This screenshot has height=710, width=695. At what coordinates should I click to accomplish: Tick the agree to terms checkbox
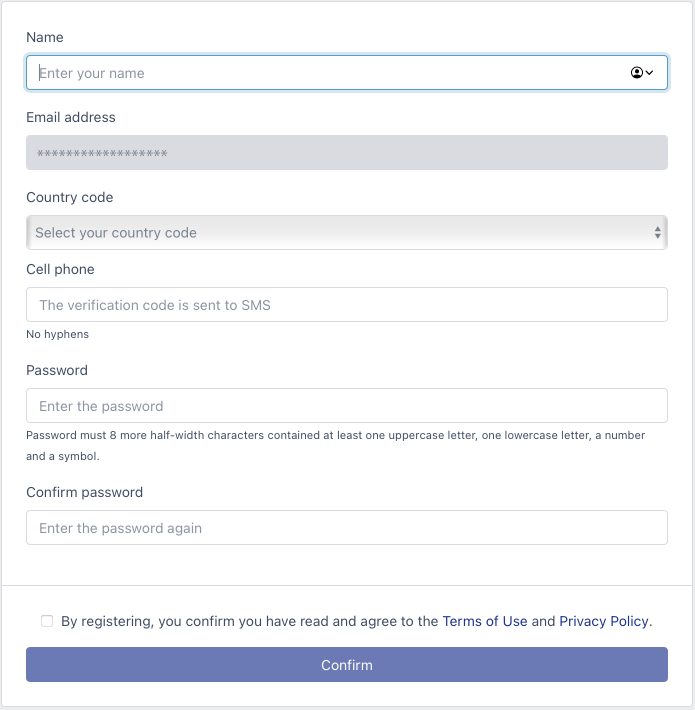pyautogui.click(x=47, y=621)
